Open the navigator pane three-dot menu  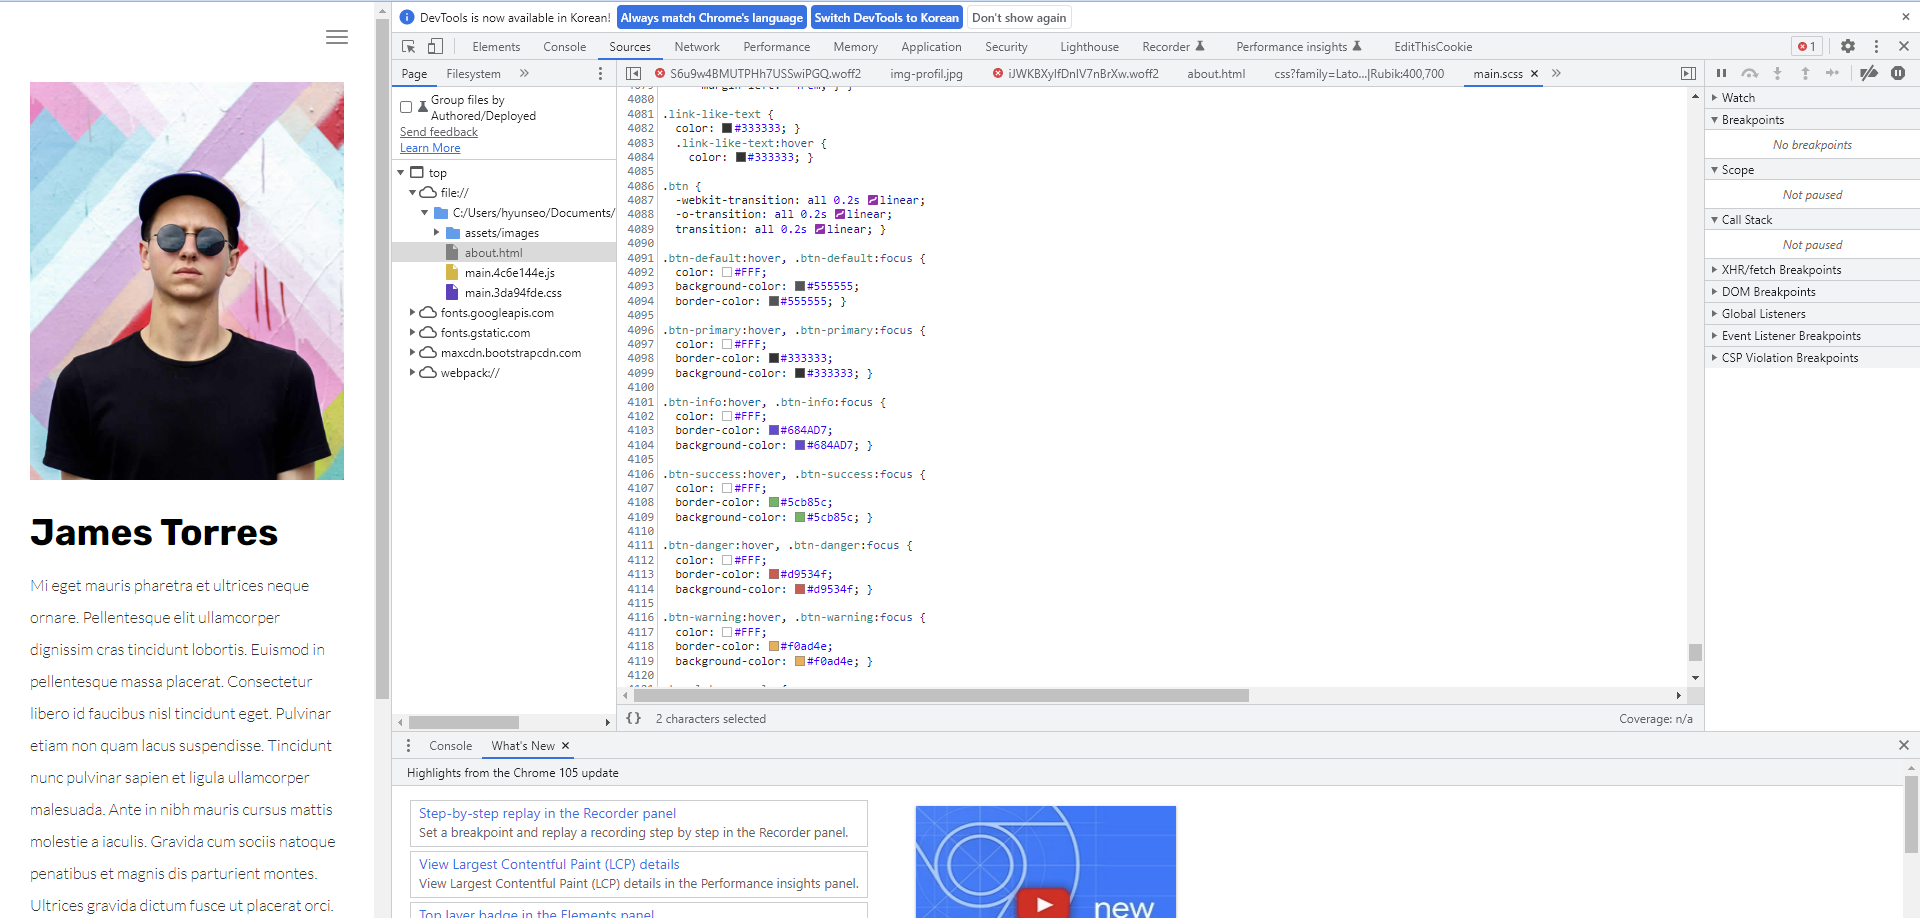tap(600, 73)
